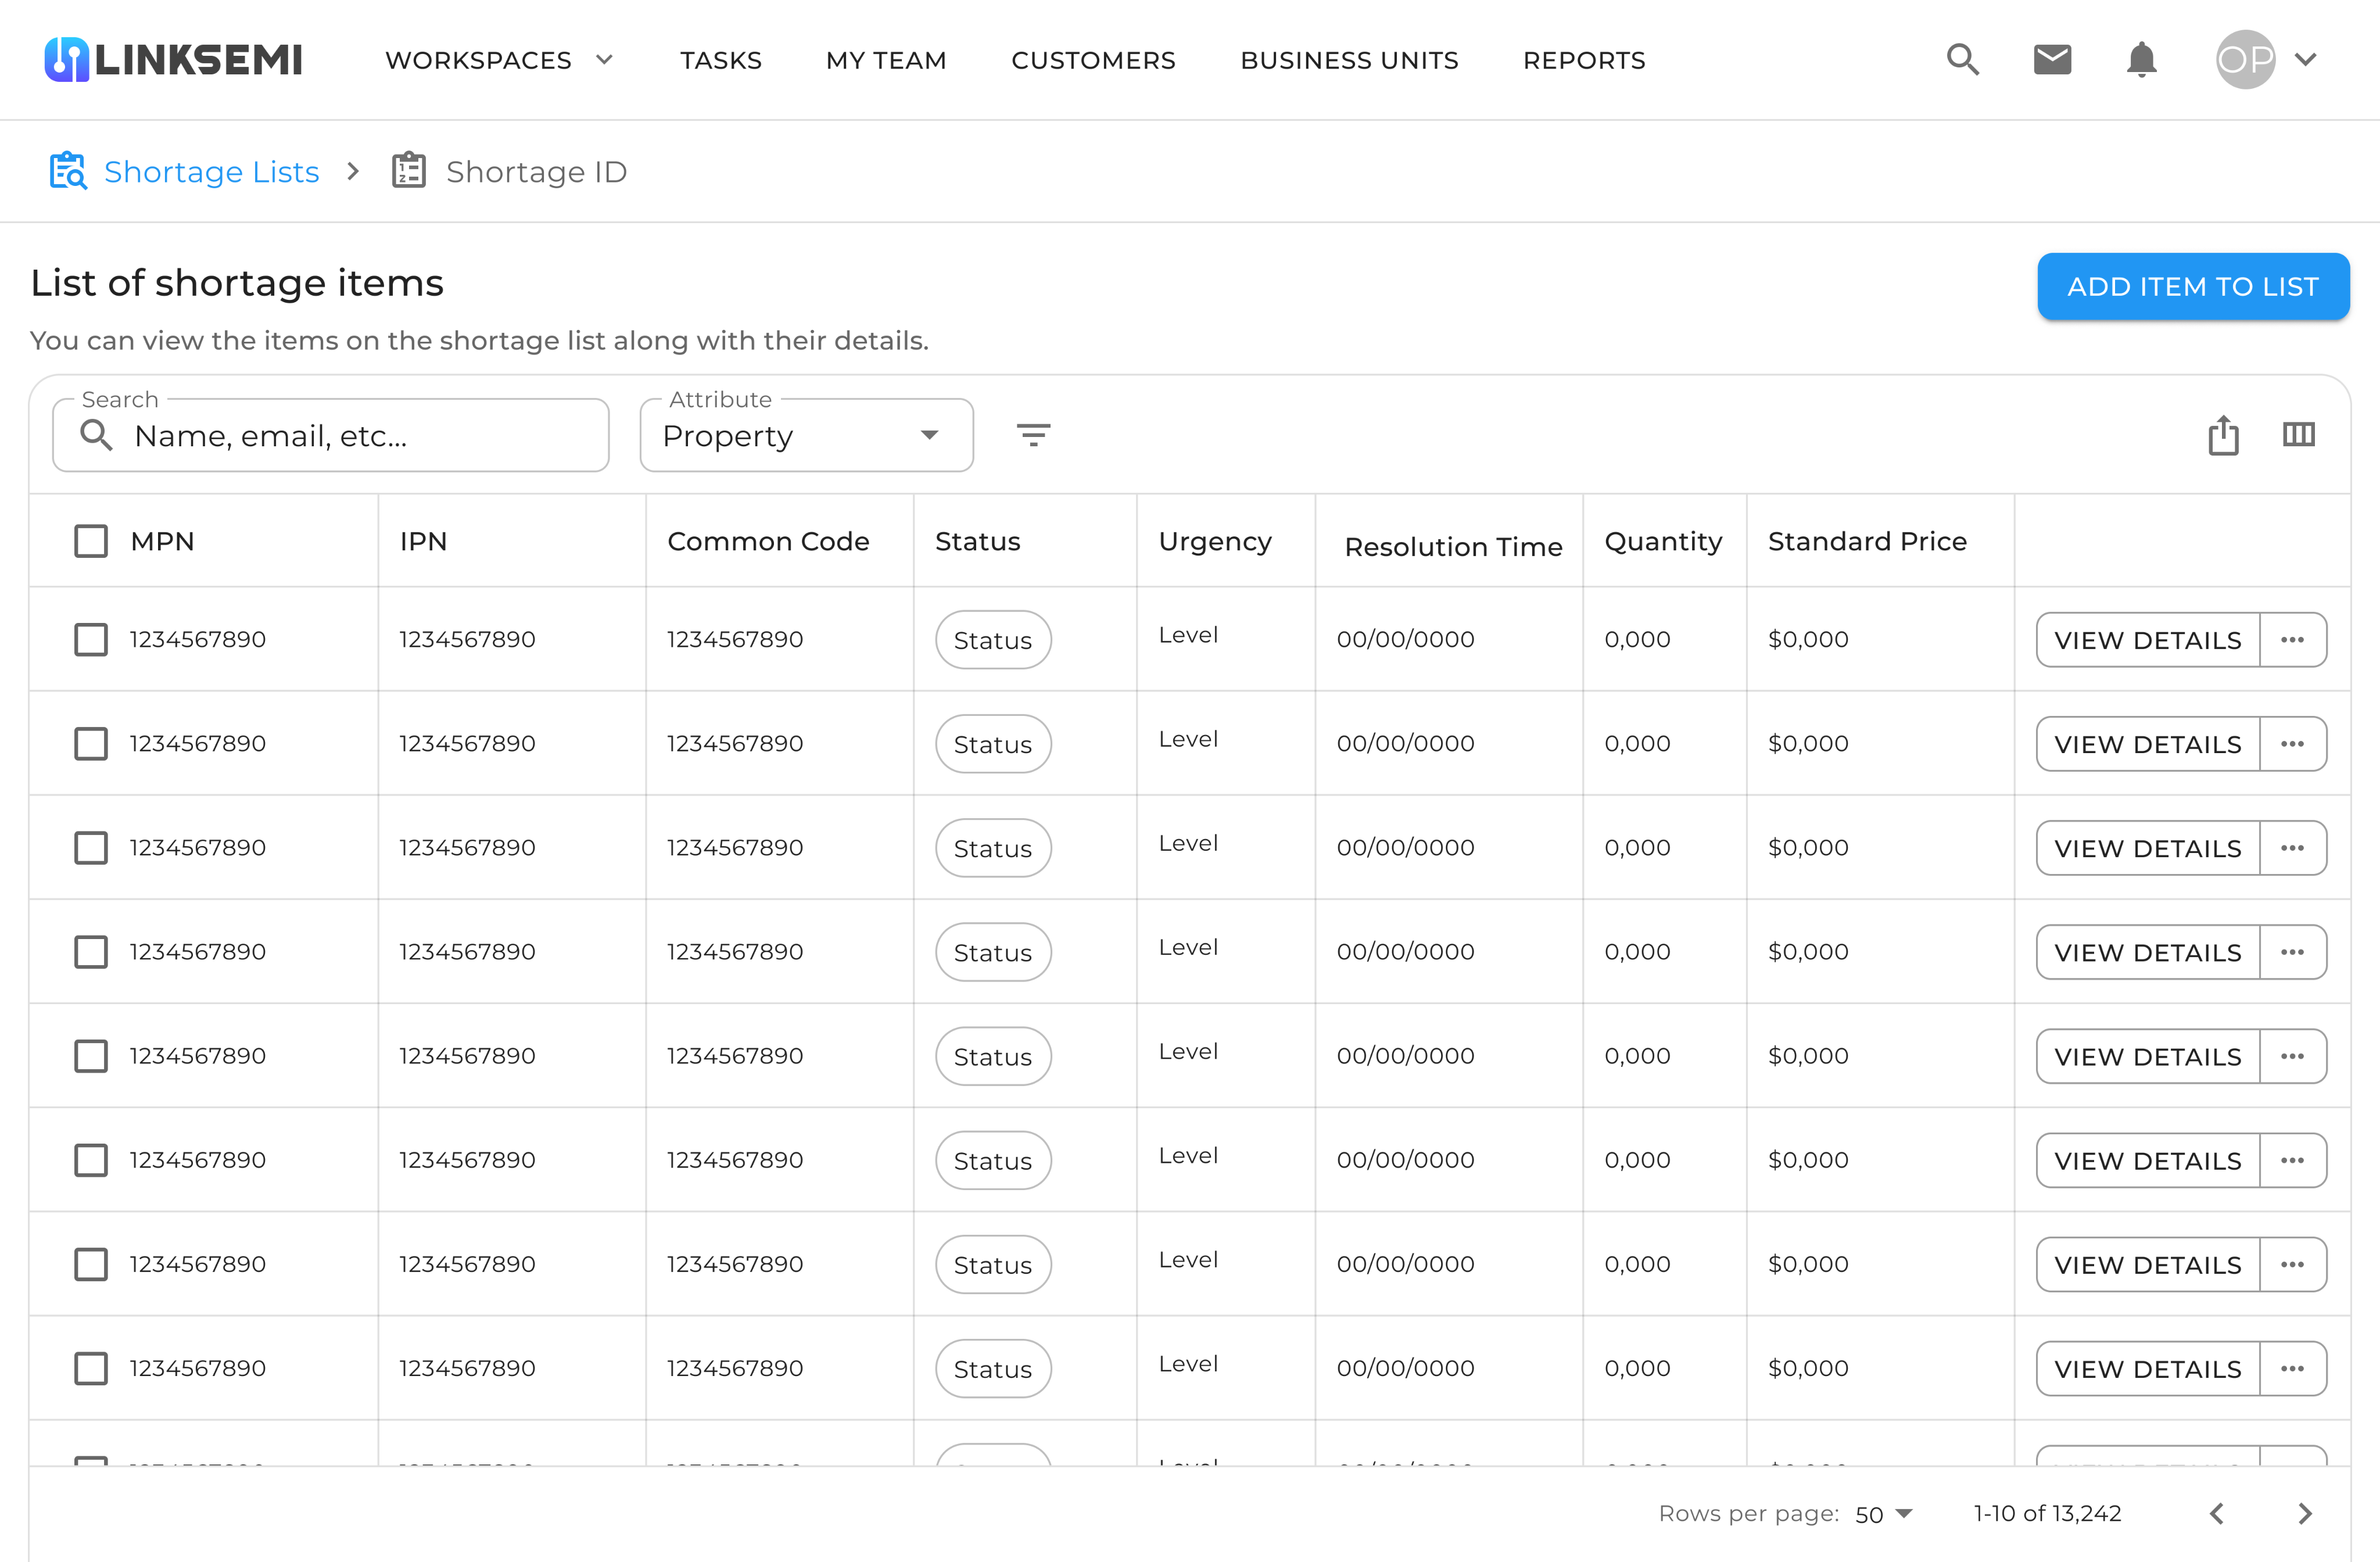Viewport: 2380px width, 1562px height.
Task: Go to the Reports menu
Action: (1584, 60)
